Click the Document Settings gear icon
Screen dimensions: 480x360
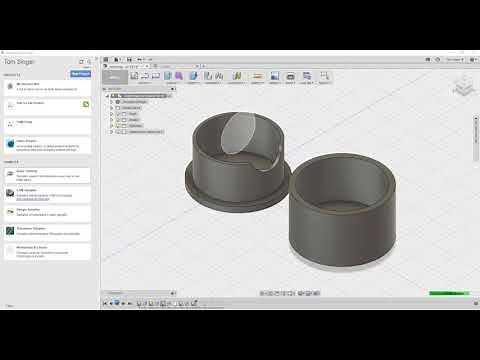118,102
